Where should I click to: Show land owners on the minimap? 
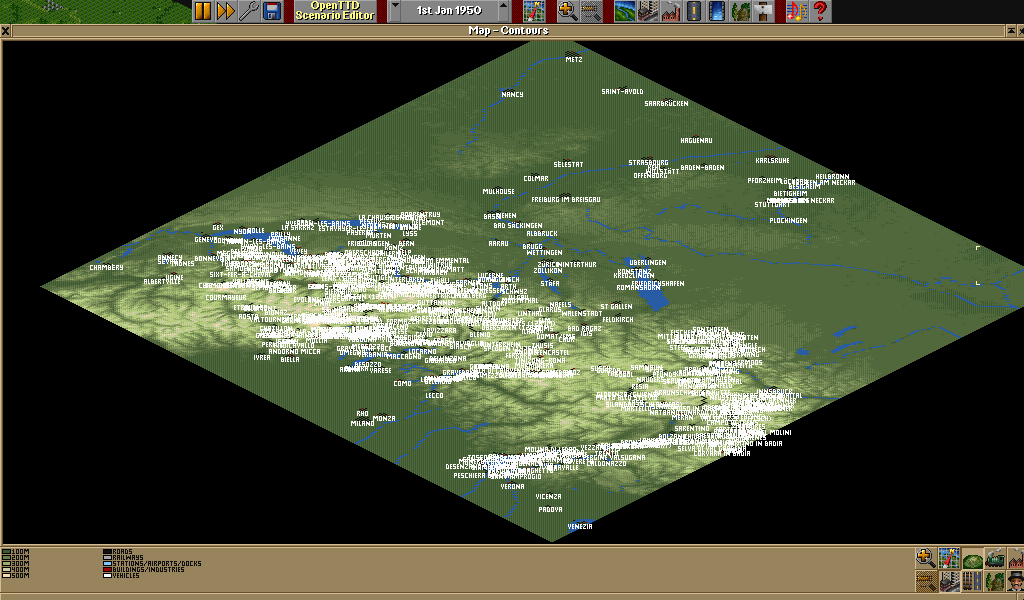1016,580
